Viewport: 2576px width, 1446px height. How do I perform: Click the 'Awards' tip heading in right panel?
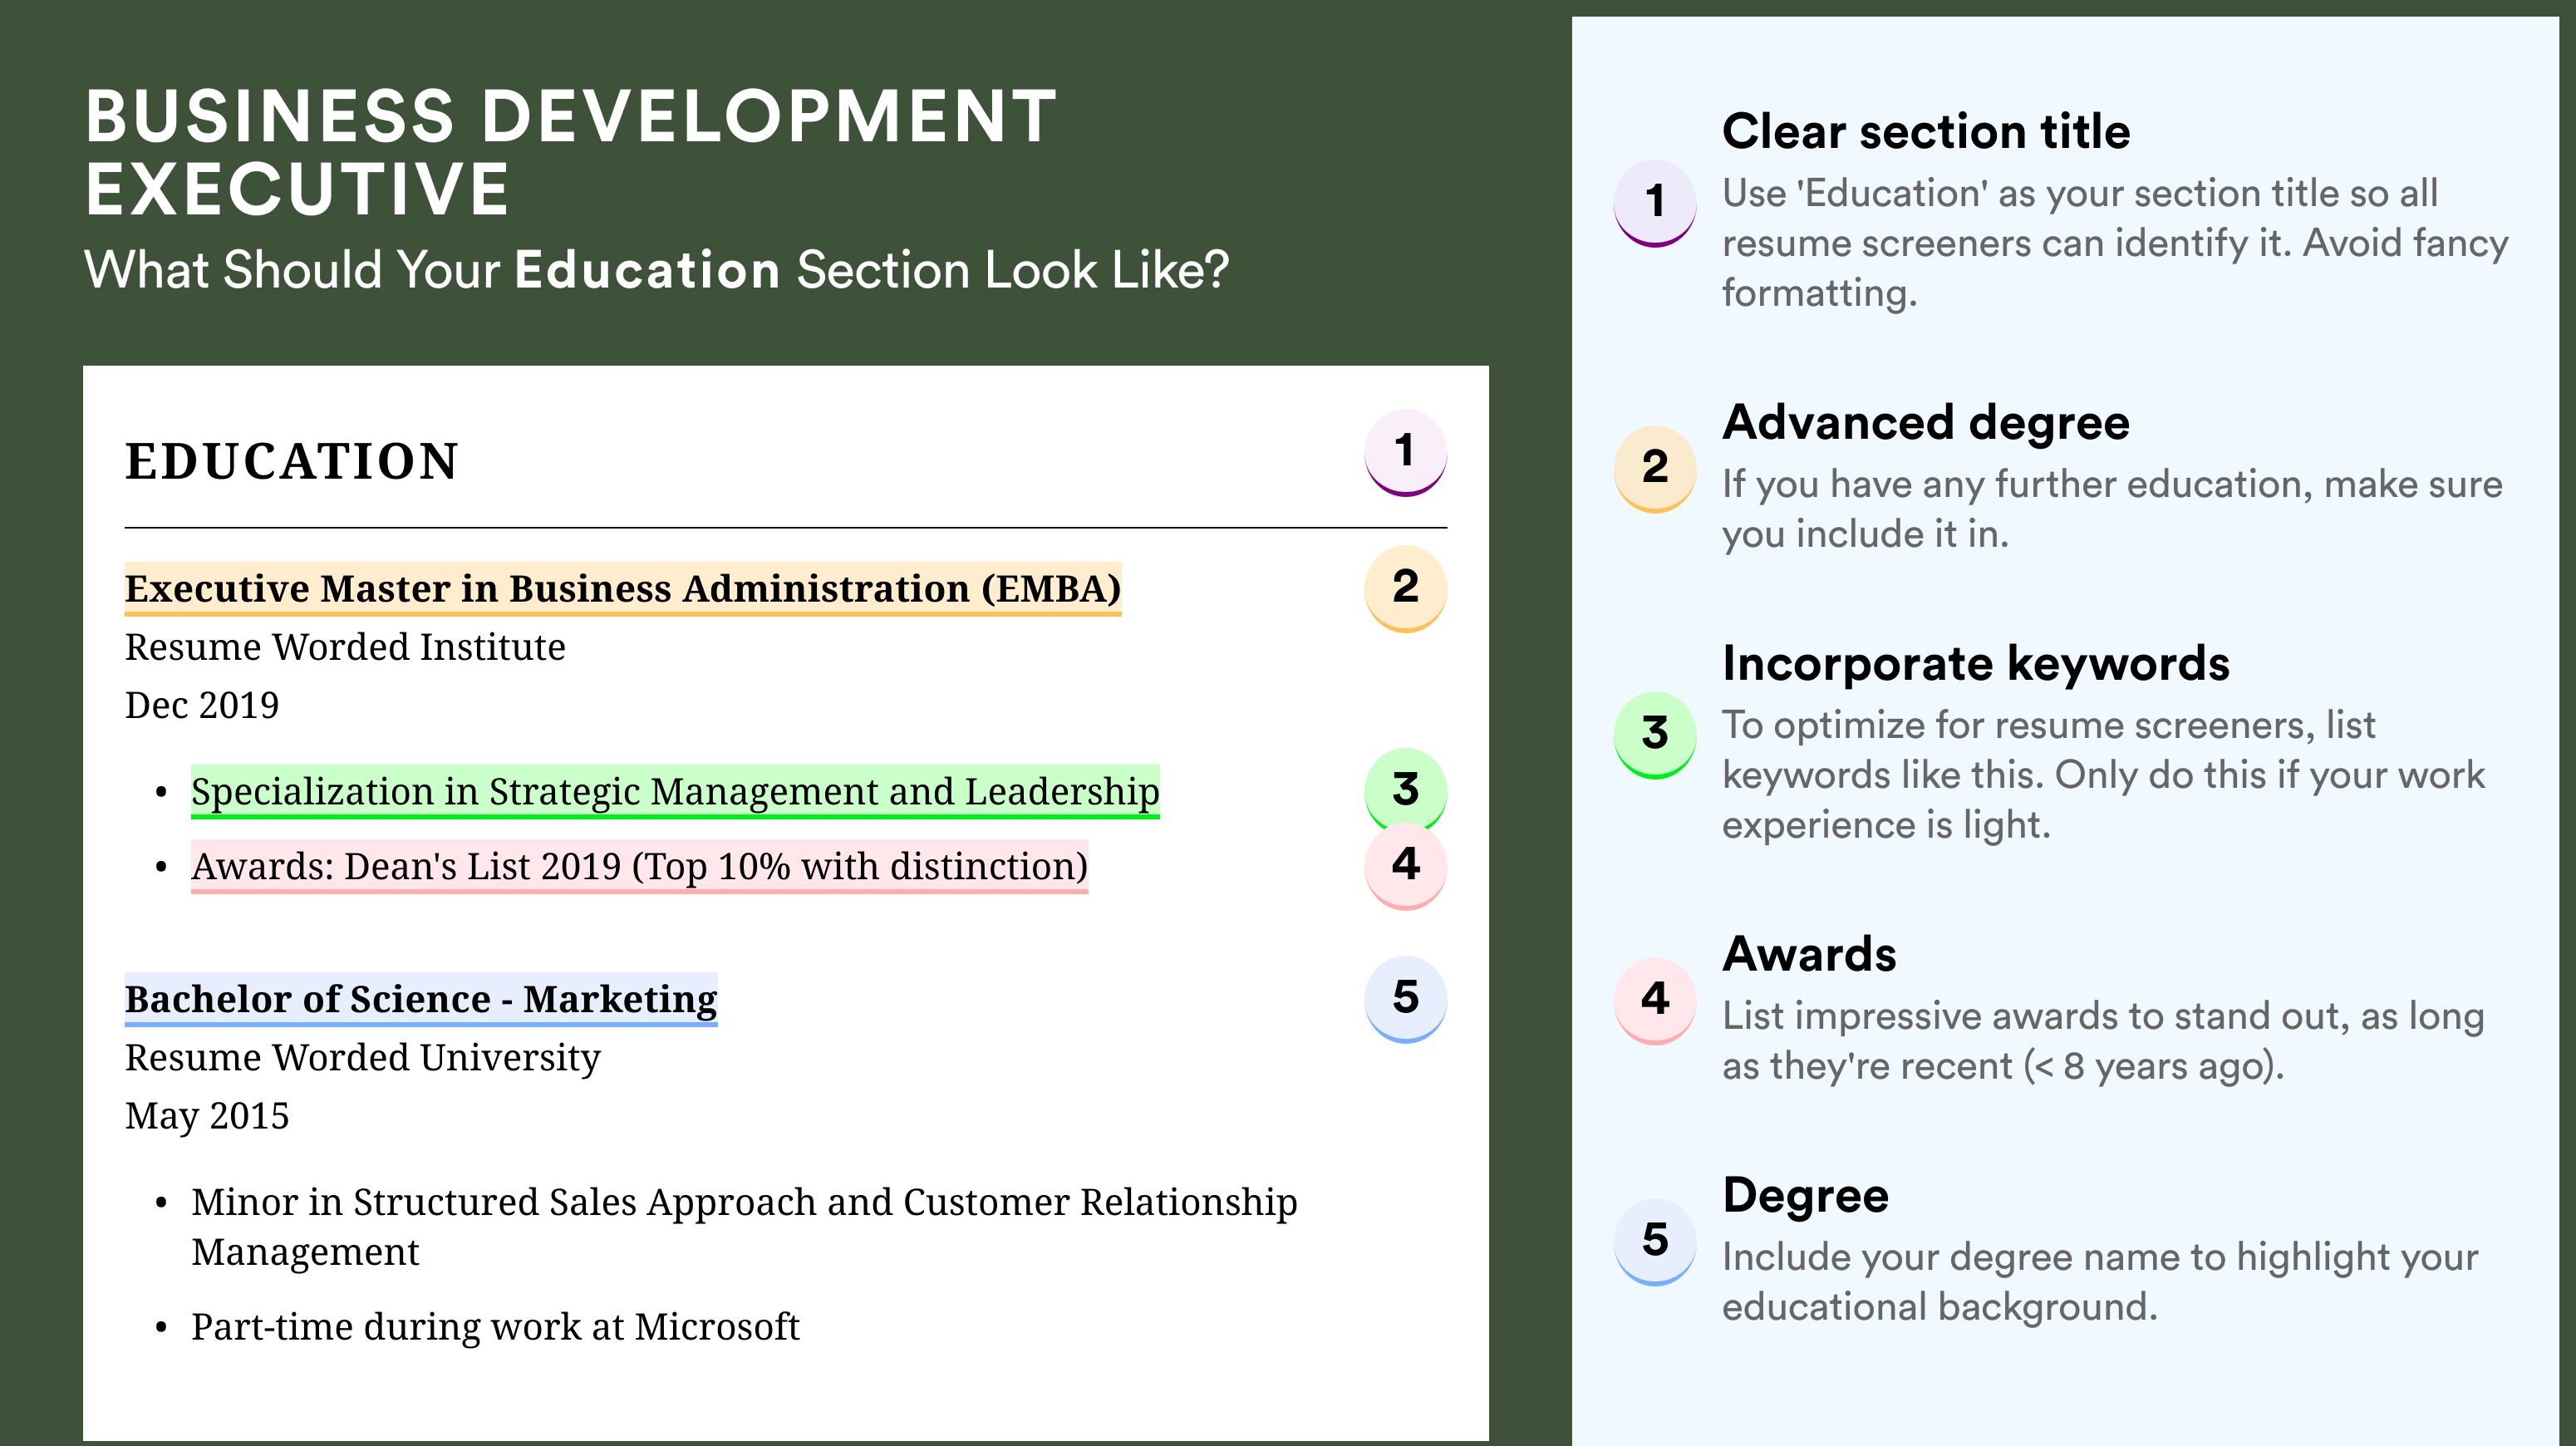pyautogui.click(x=1809, y=954)
